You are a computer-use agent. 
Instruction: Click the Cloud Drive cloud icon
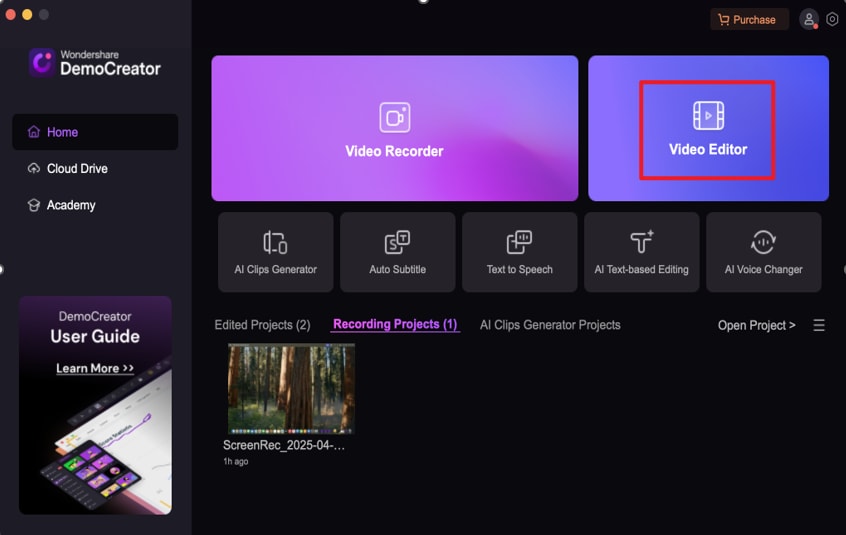[x=33, y=168]
